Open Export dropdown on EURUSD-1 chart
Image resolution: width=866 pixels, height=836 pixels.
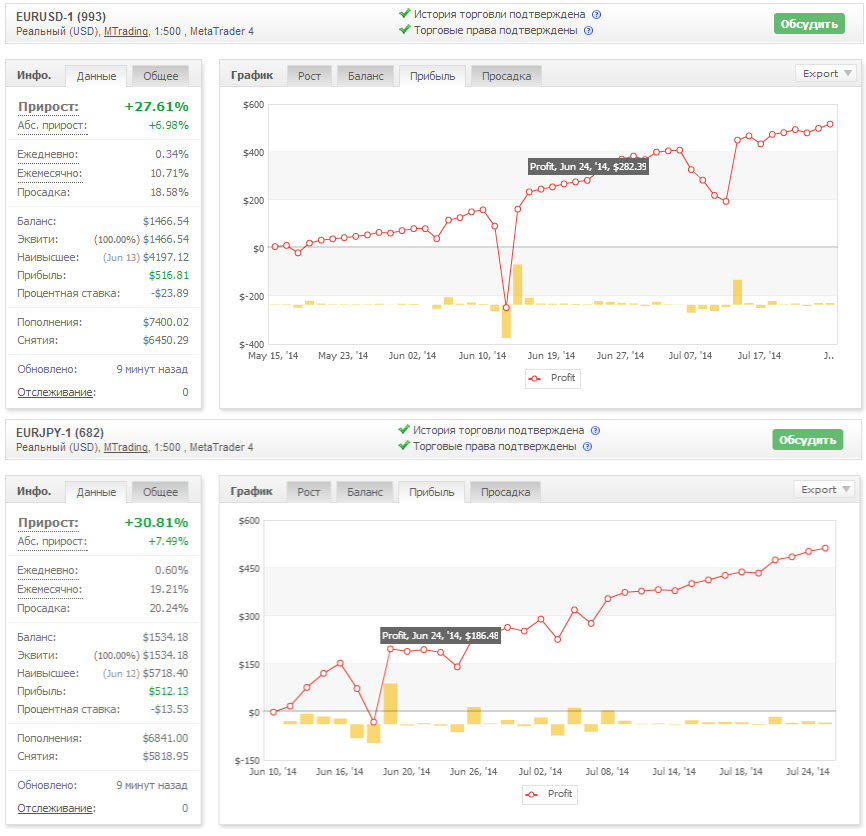click(x=826, y=73)
